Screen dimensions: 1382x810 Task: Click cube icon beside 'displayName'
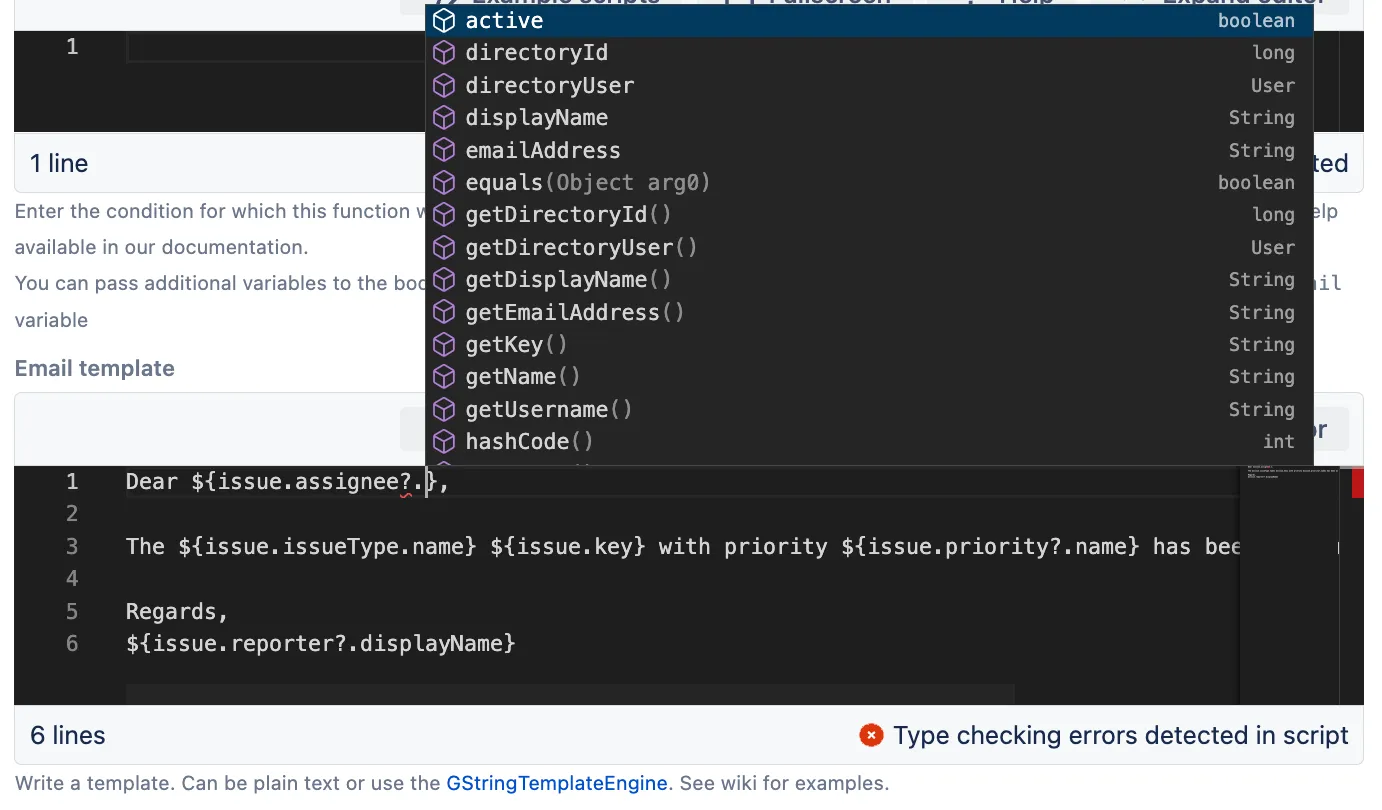click(x=444, y=118)
